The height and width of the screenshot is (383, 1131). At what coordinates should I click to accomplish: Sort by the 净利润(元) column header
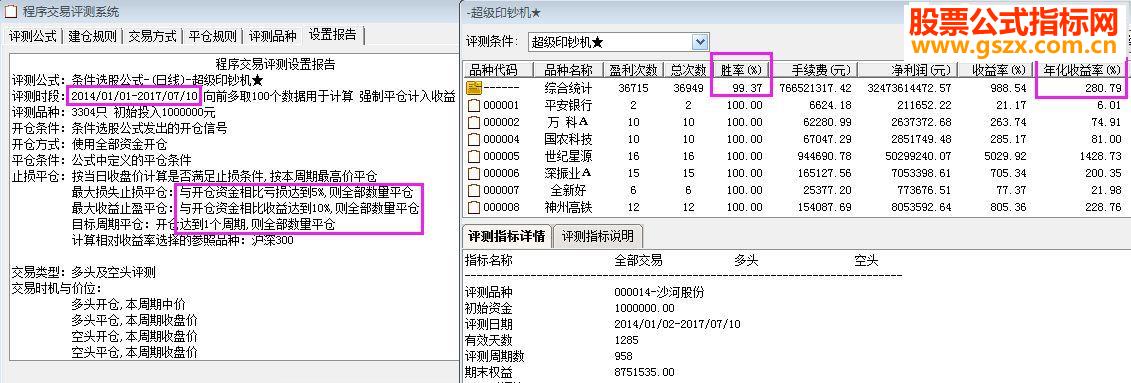click(x=907, y=70)
